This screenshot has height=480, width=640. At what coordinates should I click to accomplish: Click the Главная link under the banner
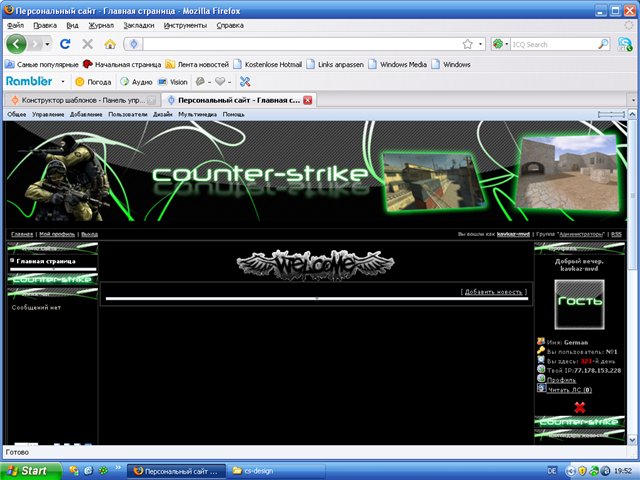pyautogui.click(x=22, y=234)
